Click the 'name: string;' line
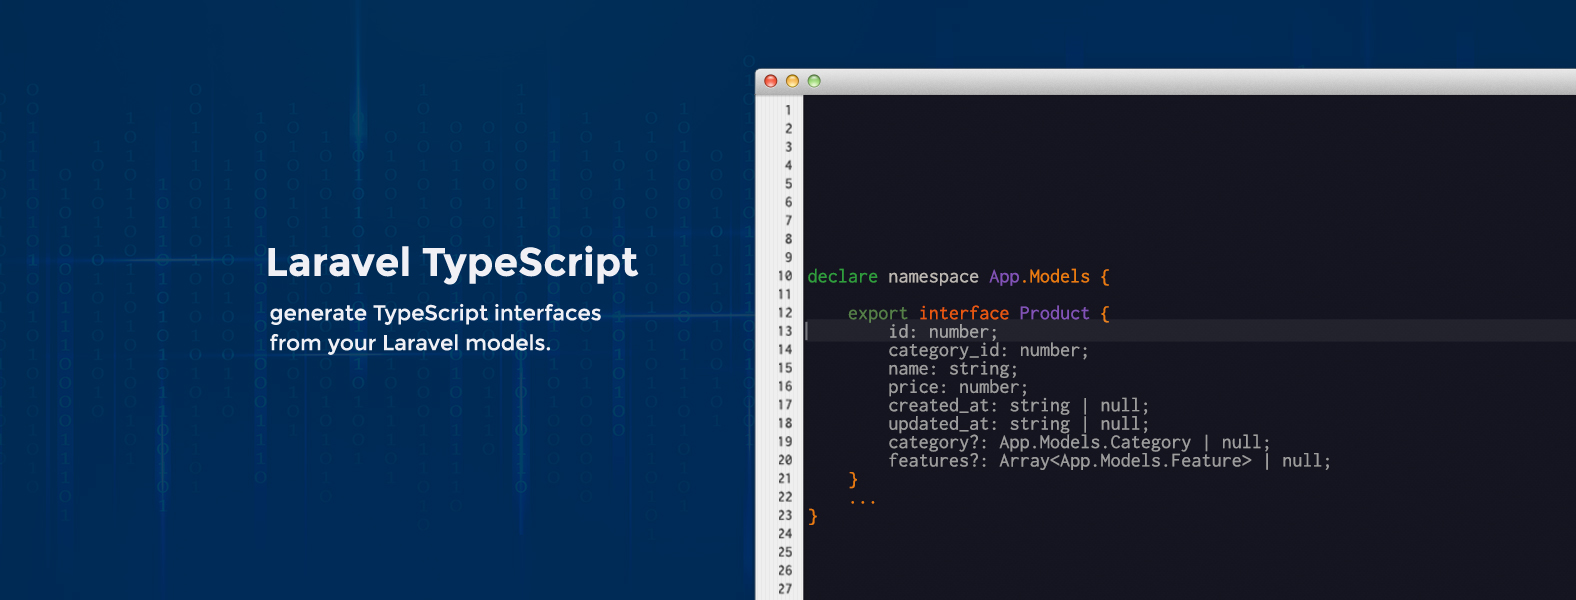The width and height of the screenshot is (1576, 600). (953, 369)
